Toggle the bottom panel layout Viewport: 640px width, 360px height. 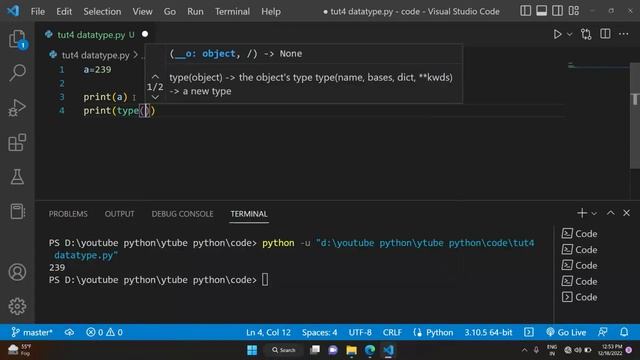pos(542,11)
